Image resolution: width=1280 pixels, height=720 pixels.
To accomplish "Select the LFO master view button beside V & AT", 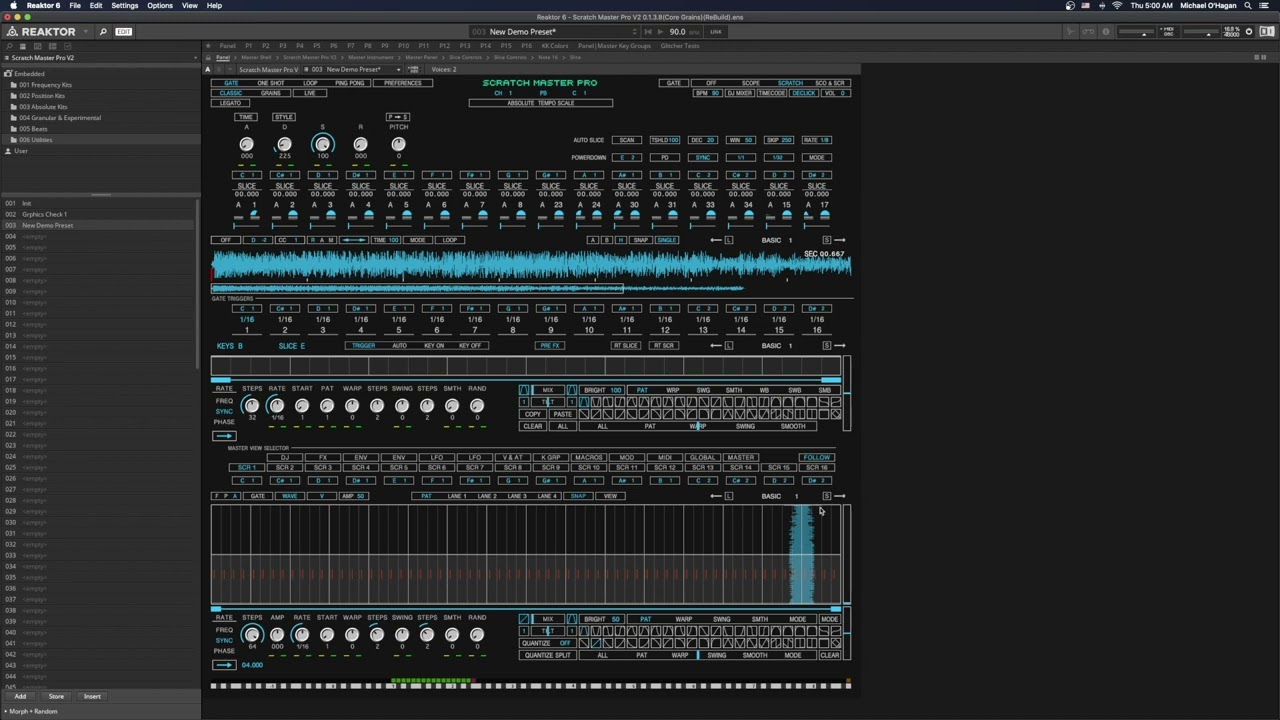I will tap(474, 458).
